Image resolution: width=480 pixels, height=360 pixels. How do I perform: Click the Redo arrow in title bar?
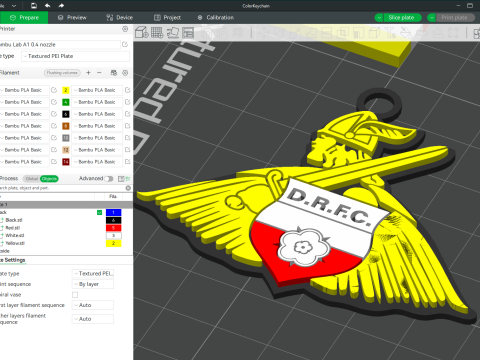61,5
